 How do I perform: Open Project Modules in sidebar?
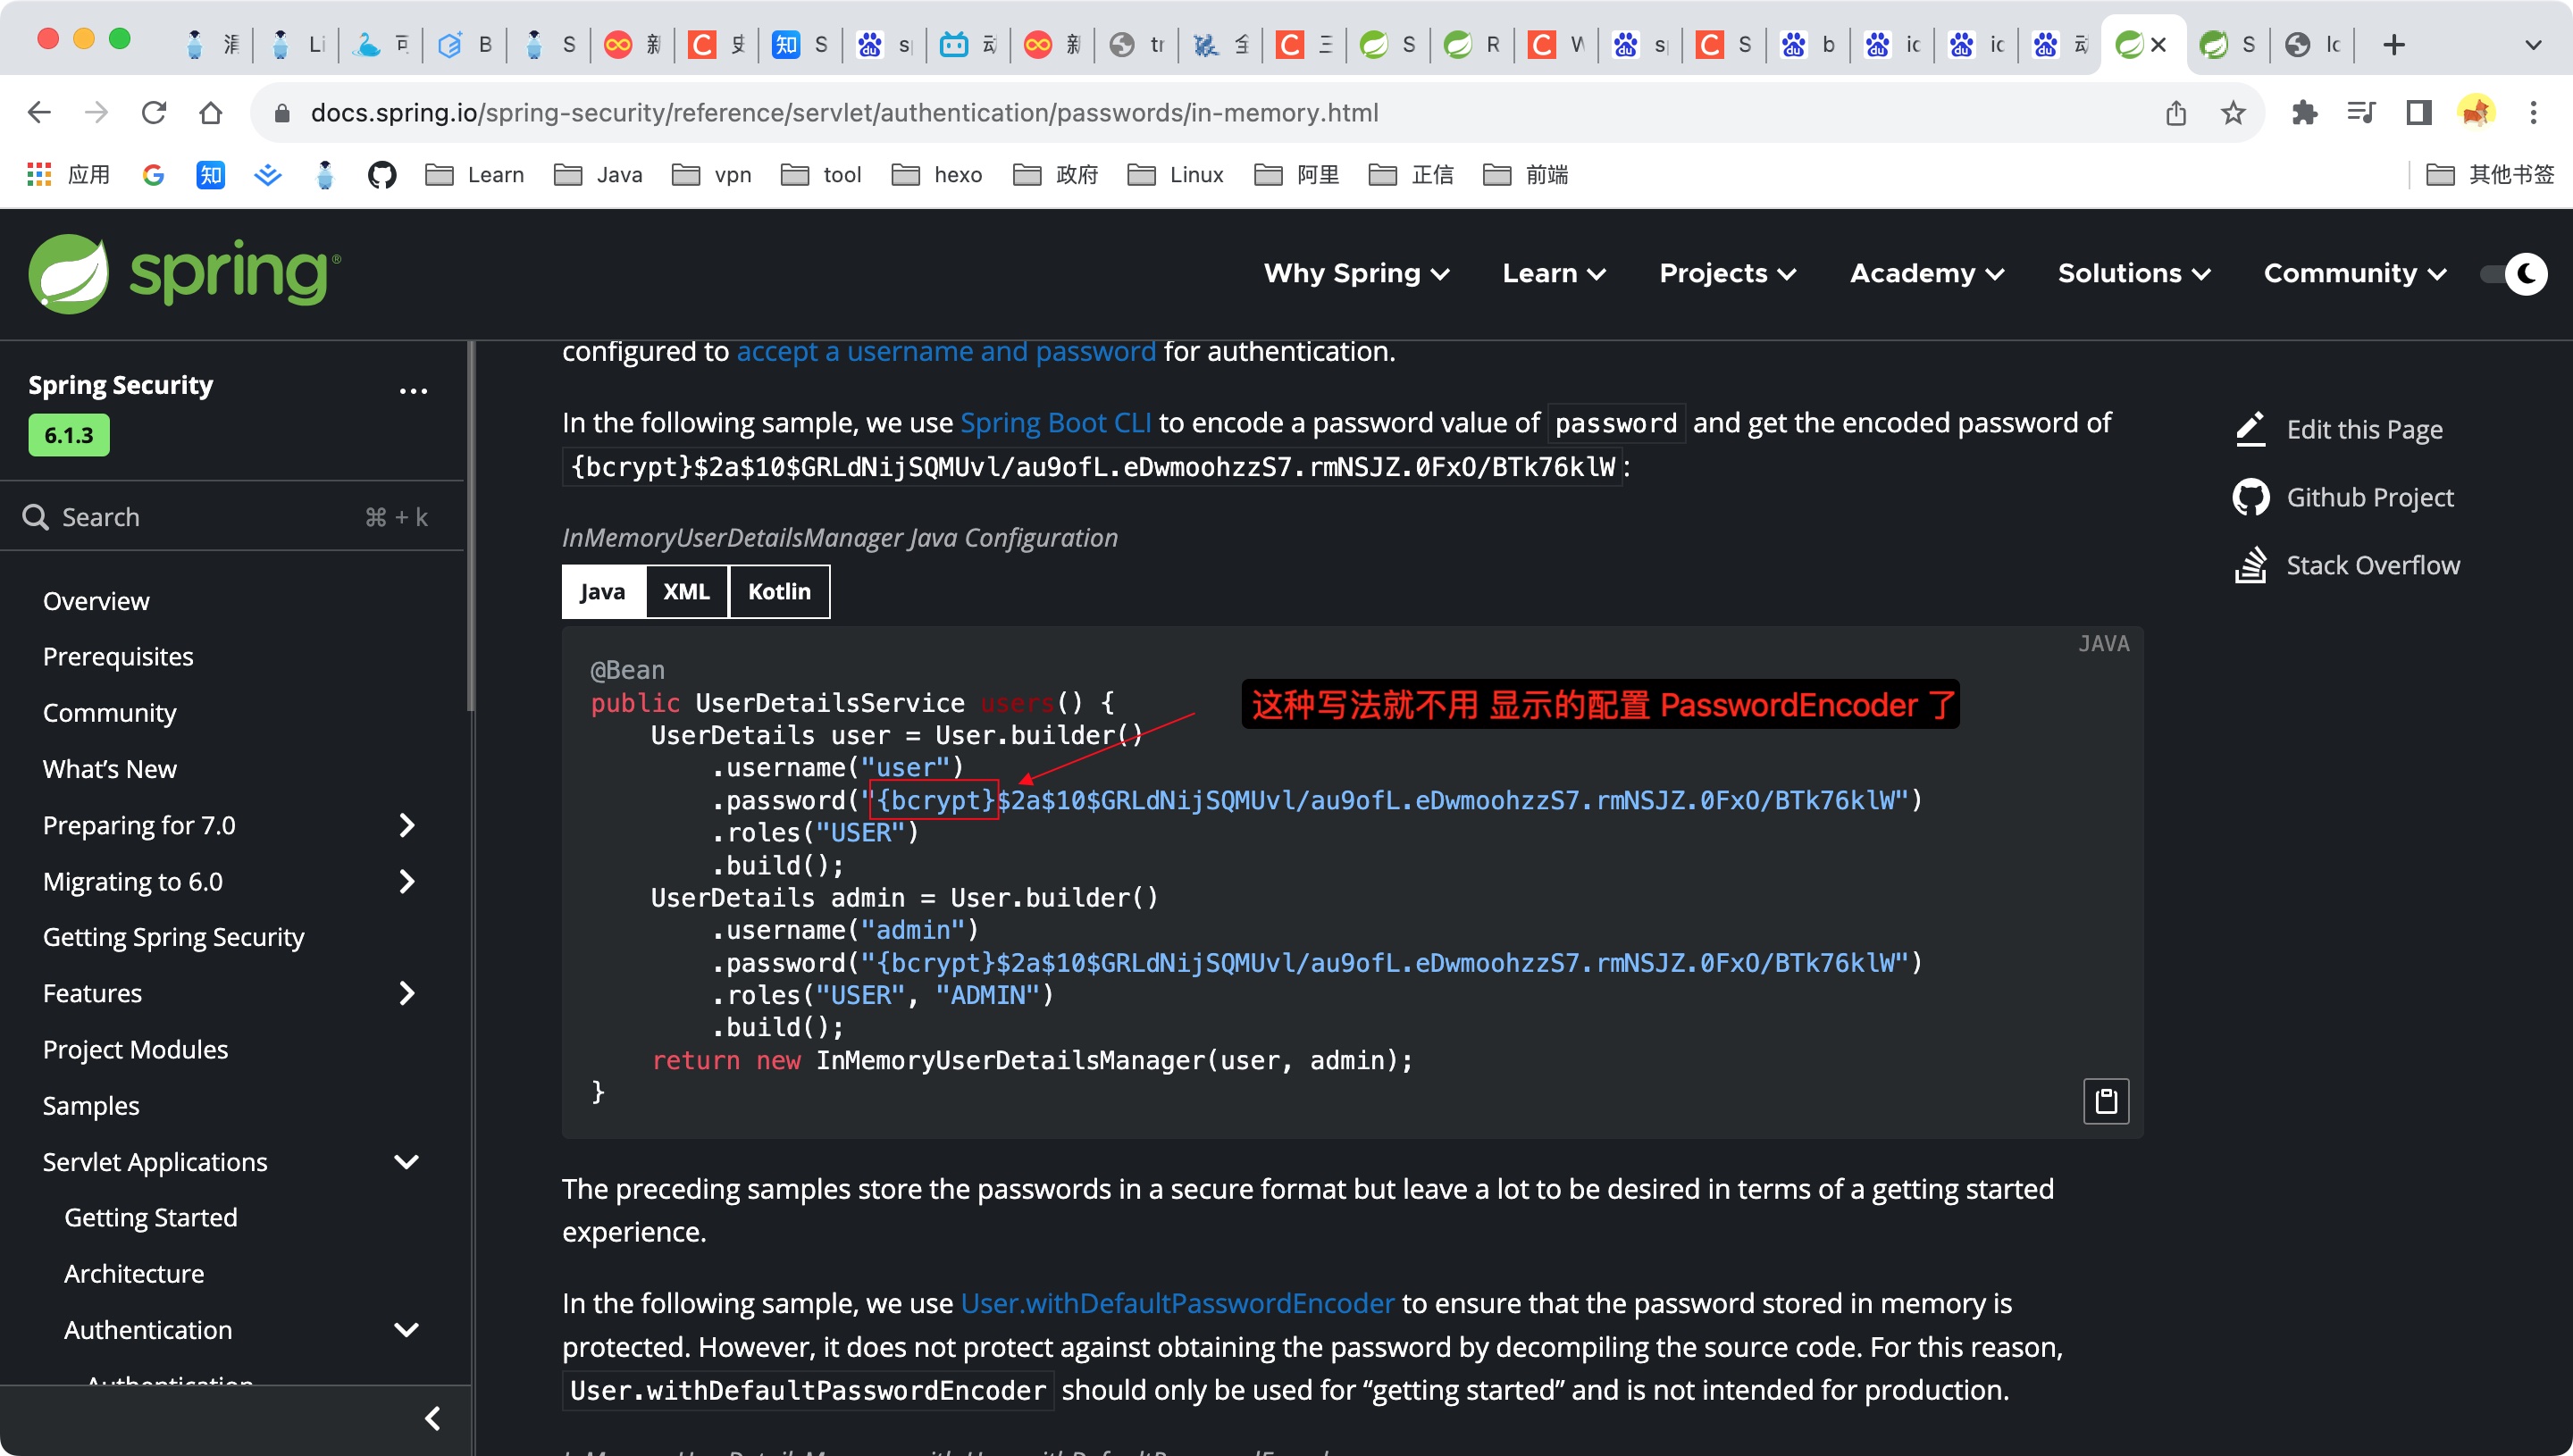pyautogui.click(x=135, y=1049)
